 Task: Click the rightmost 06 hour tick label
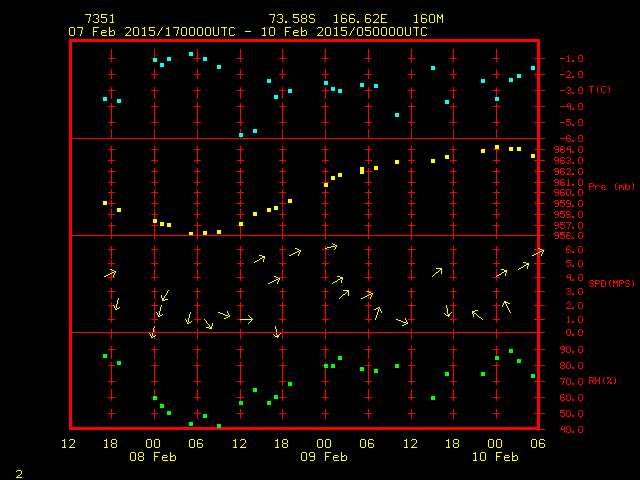[x=538, y=443]
